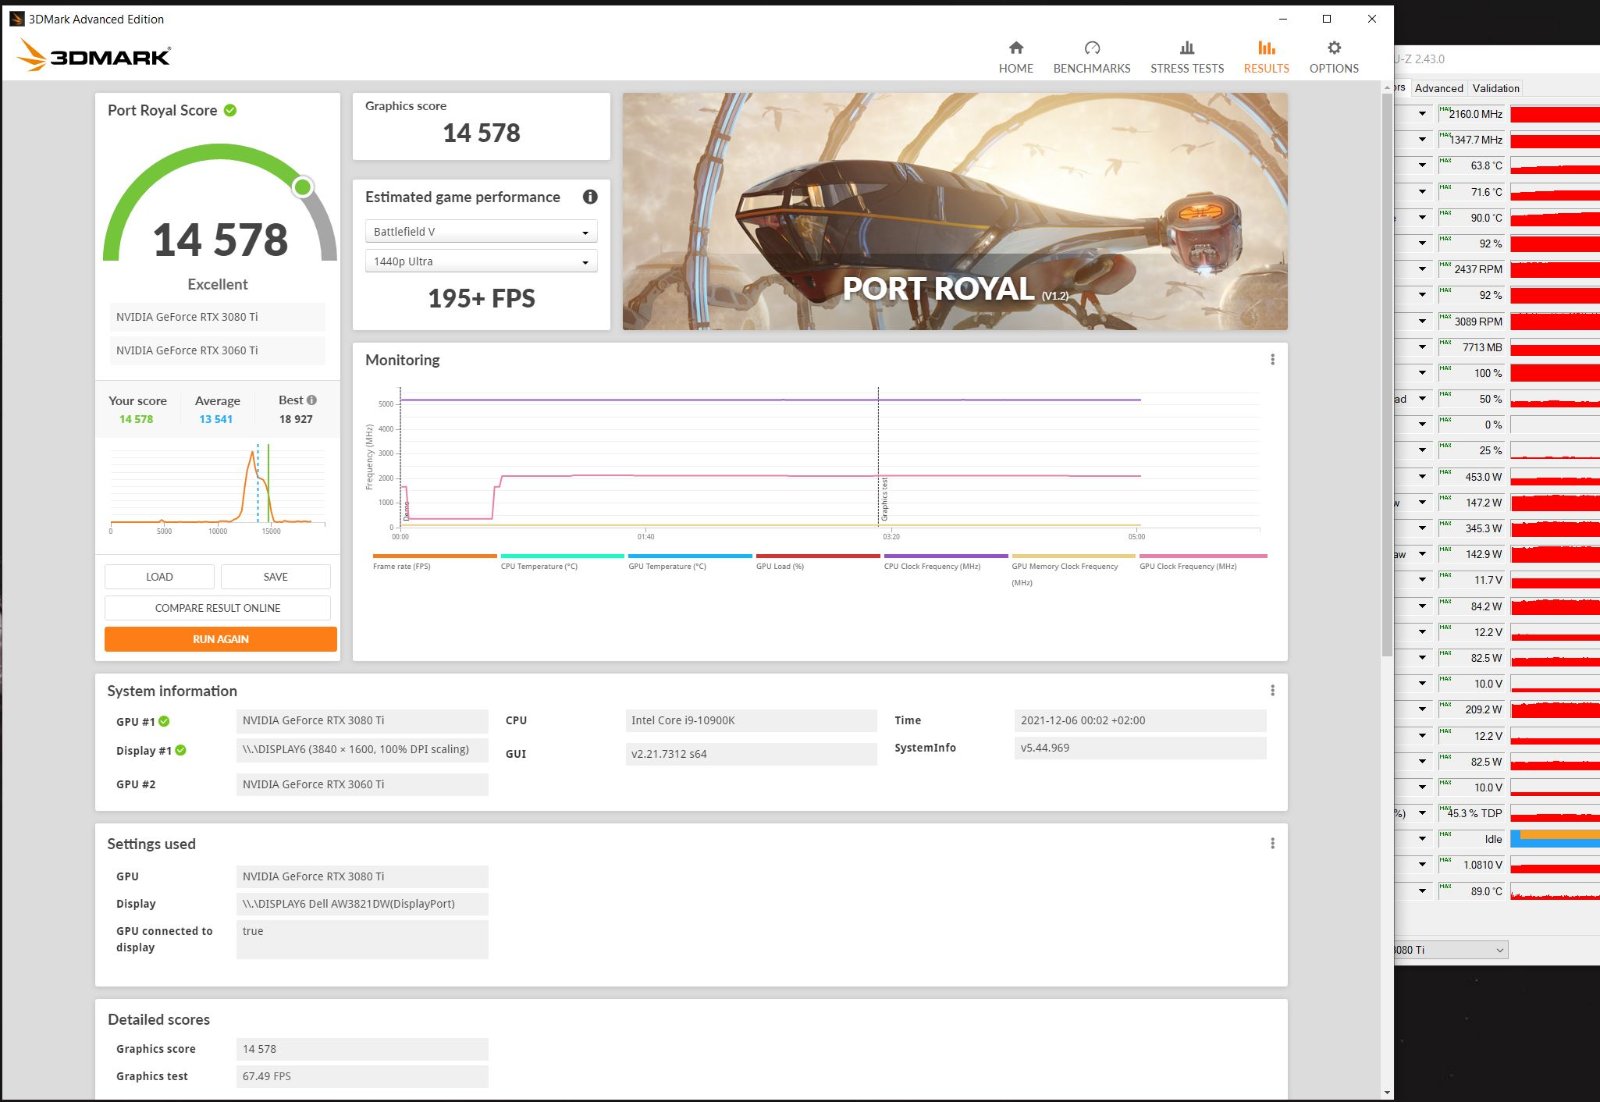The image size is (1600, 1102).
Task: Click the info icon beside Best score
Action: (312, 400)
